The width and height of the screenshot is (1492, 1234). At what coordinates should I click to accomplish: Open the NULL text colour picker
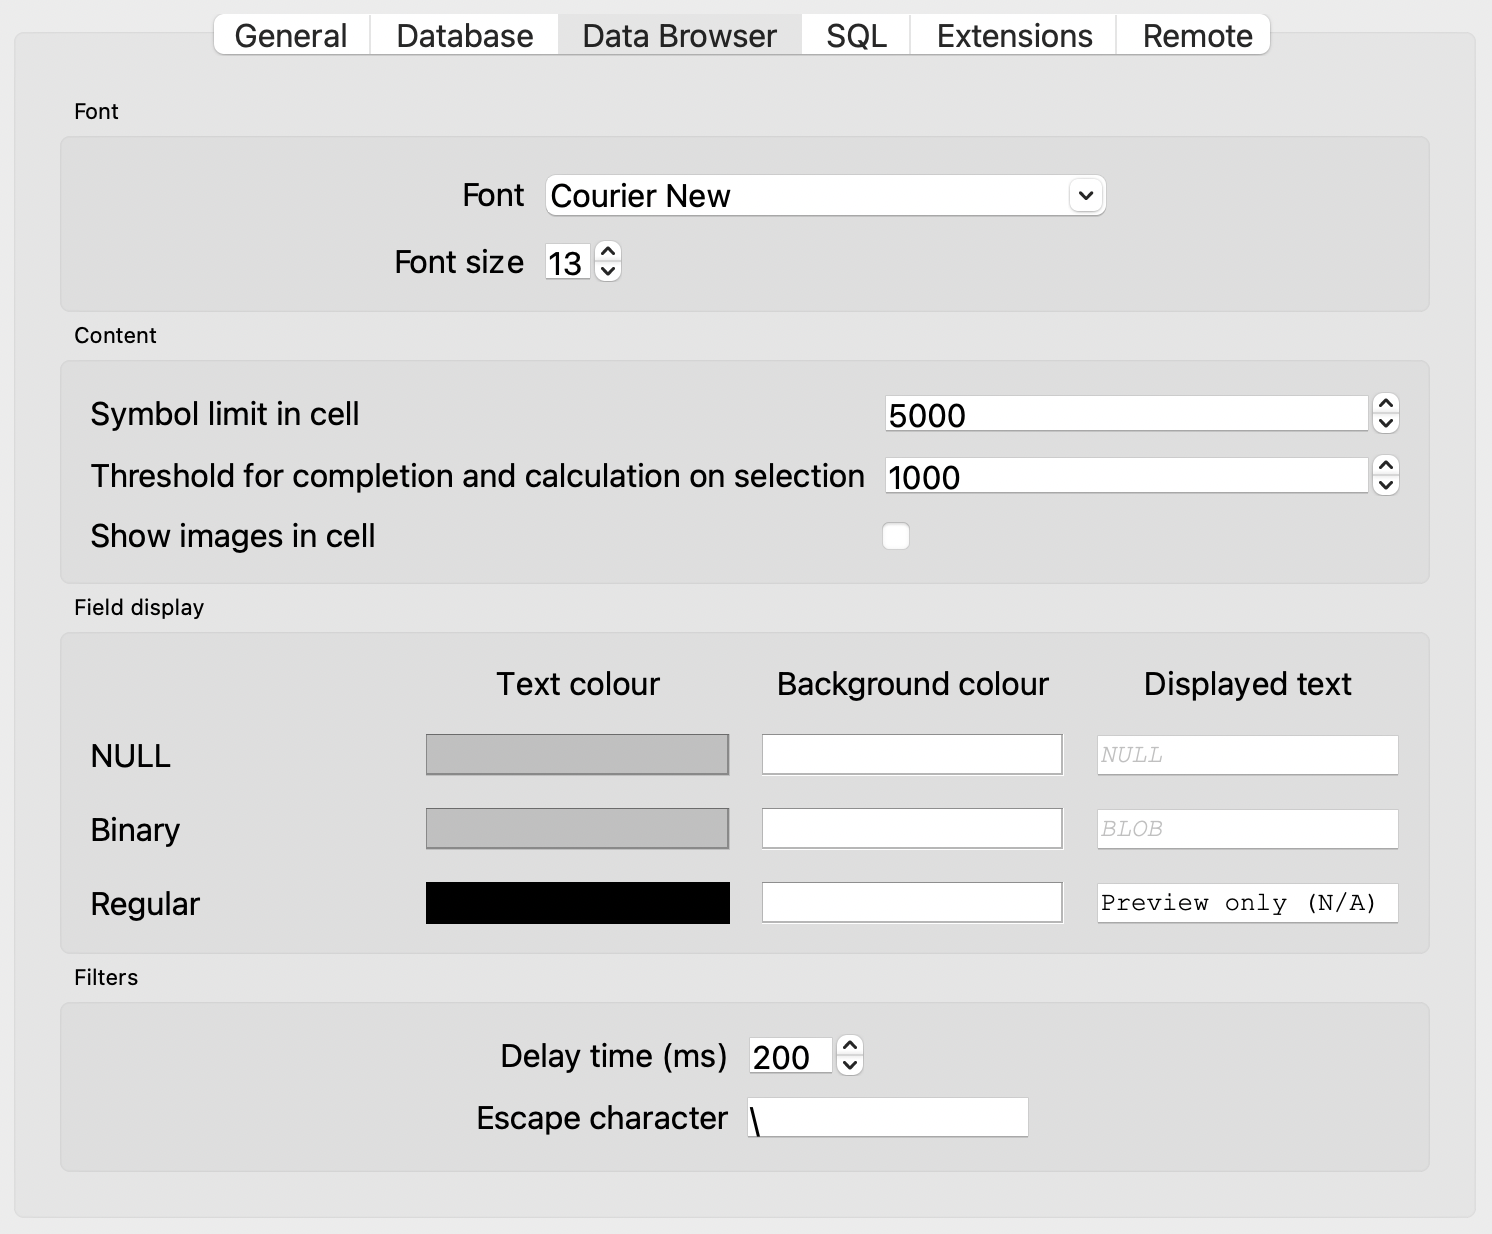pos(577,754)
